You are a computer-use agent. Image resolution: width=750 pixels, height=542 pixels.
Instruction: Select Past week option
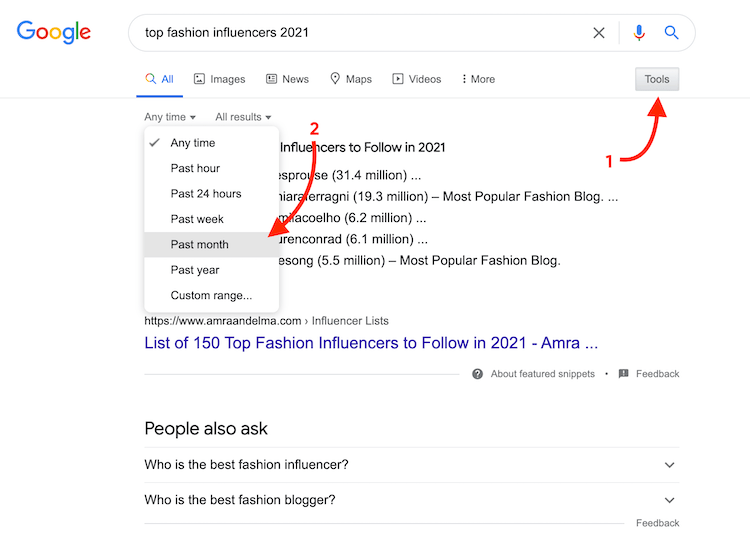coord(211,219)
